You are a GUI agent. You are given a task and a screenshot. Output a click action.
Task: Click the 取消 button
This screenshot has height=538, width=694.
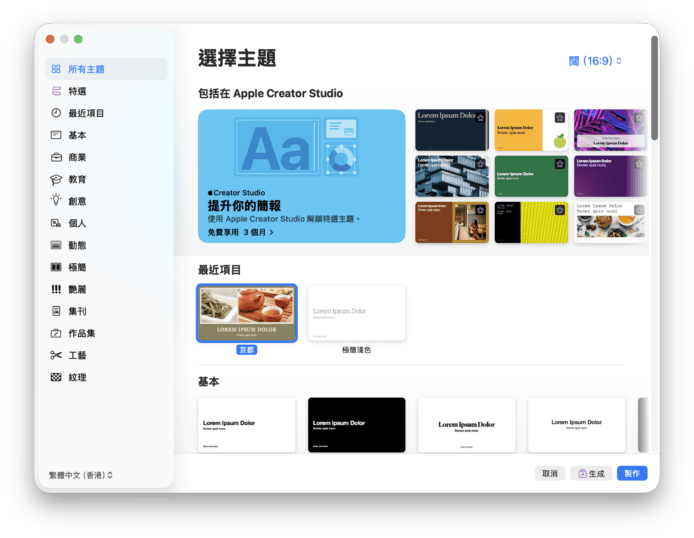(550, 474)
